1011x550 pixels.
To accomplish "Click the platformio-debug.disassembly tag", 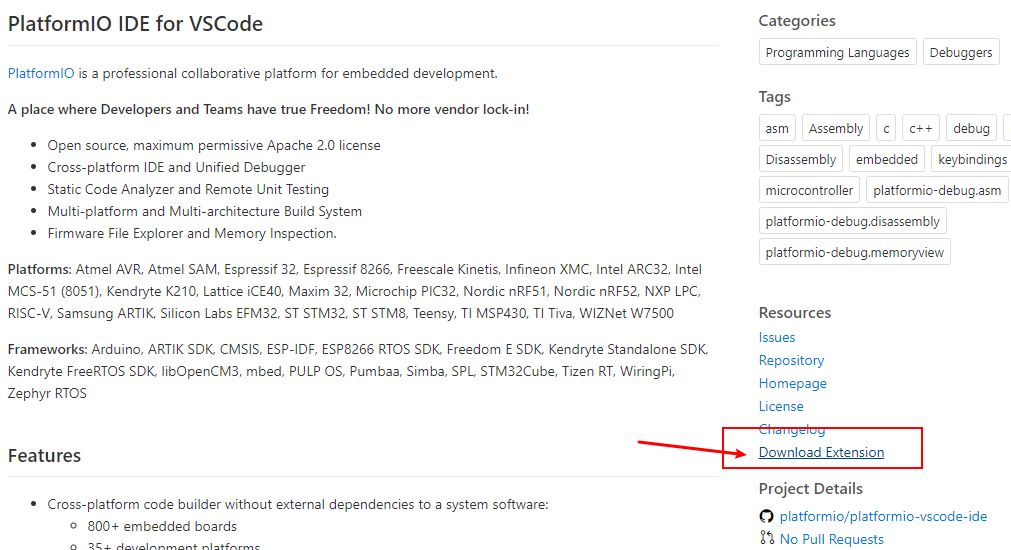I will [852, 221].
